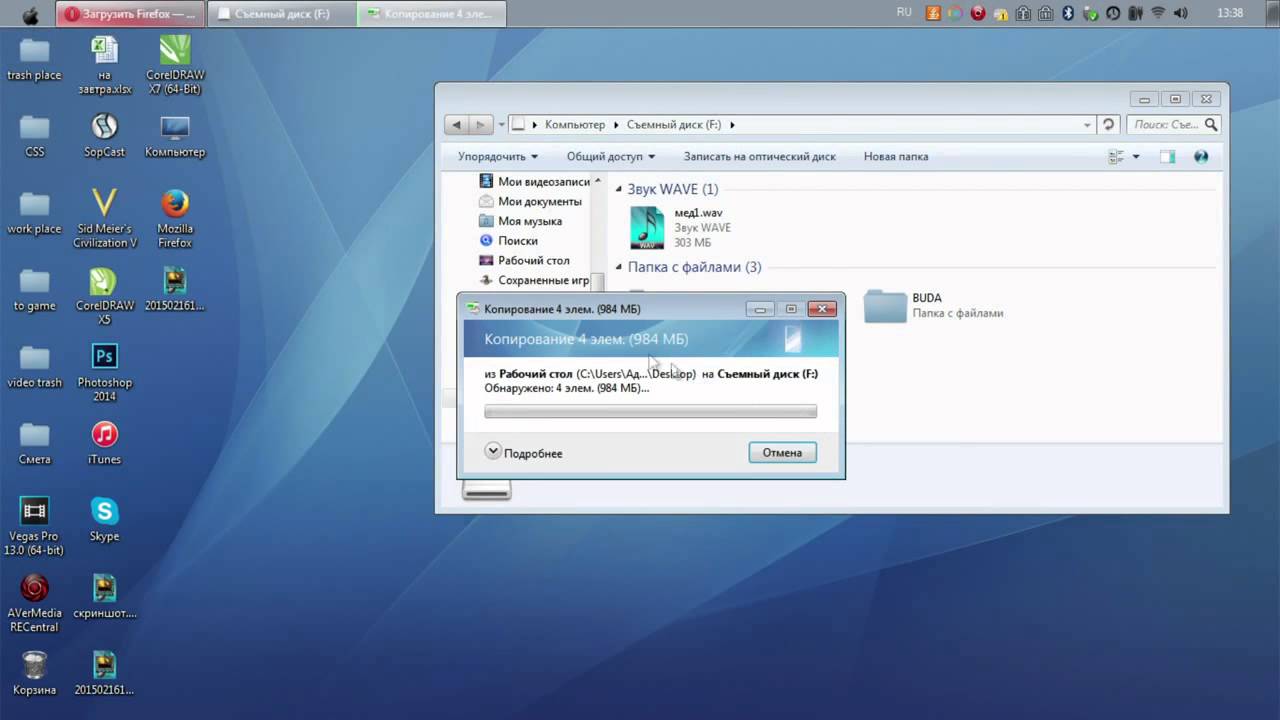The image size is (1280, 720).
Task: Open the Компьютер desktop icon
Action: (x=175, y=136)
